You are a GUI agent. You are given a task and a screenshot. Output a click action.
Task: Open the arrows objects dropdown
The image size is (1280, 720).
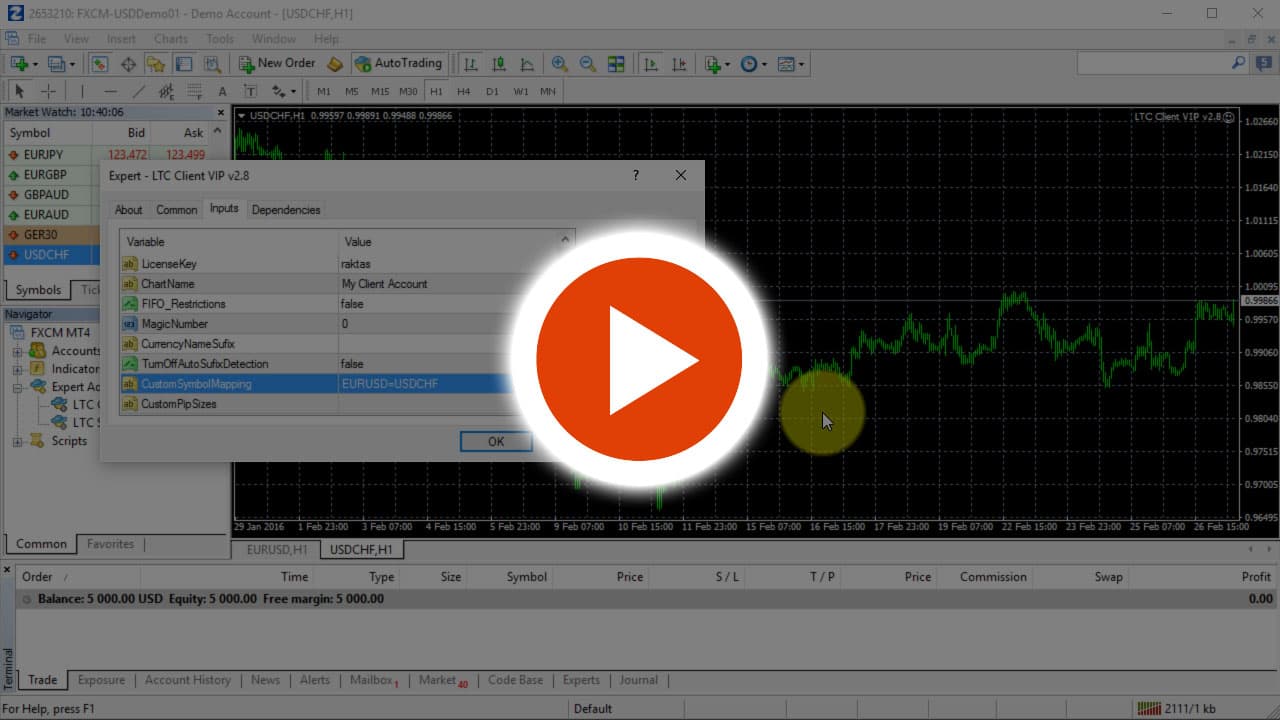click(x=284, y=91)
